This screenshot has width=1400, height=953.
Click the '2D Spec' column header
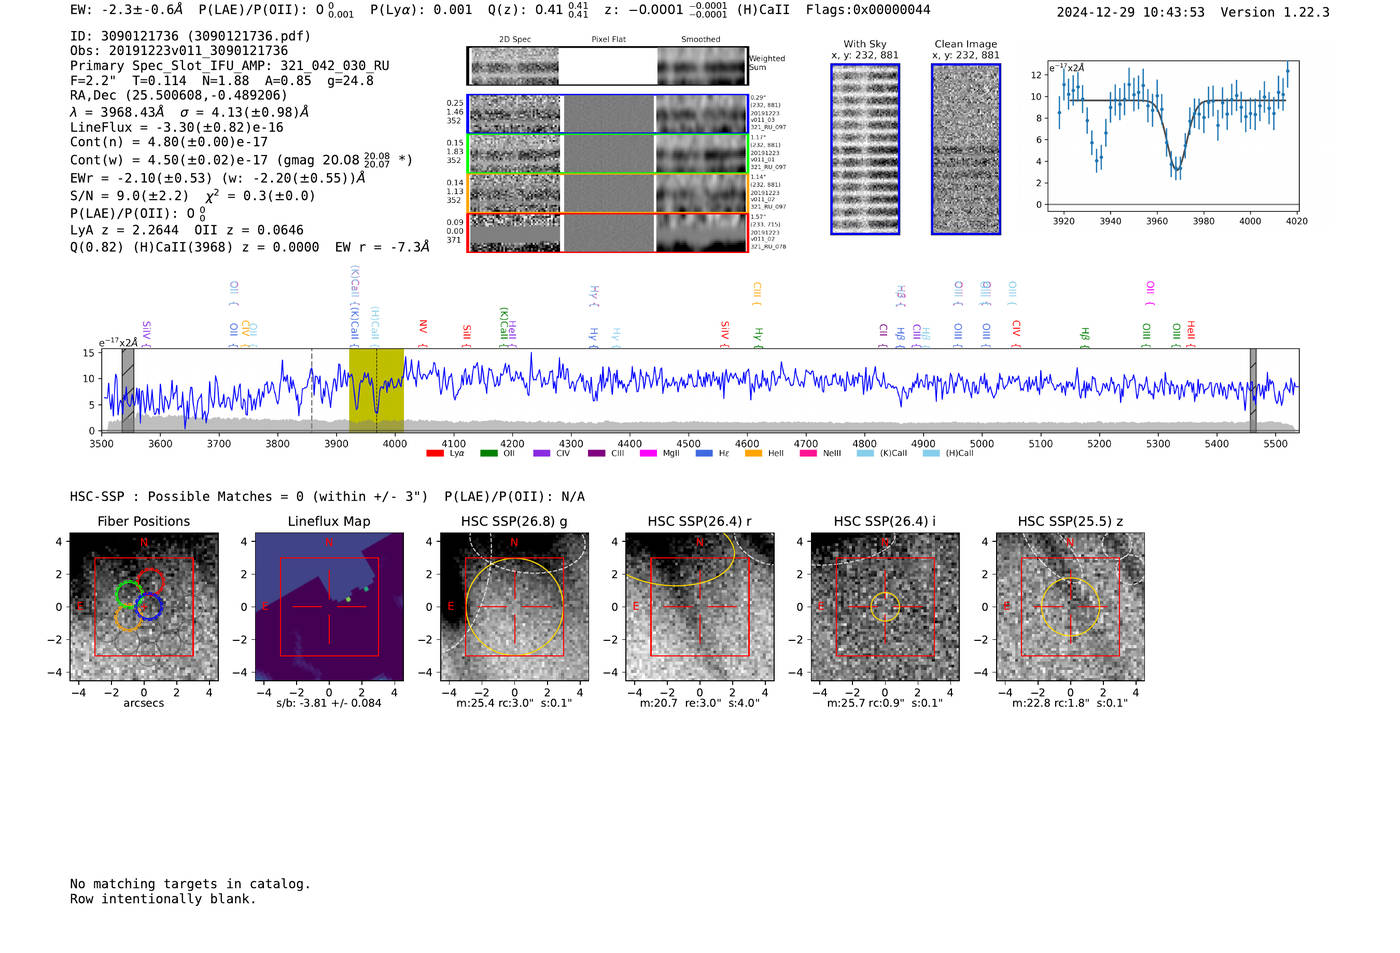coord(515,39)
